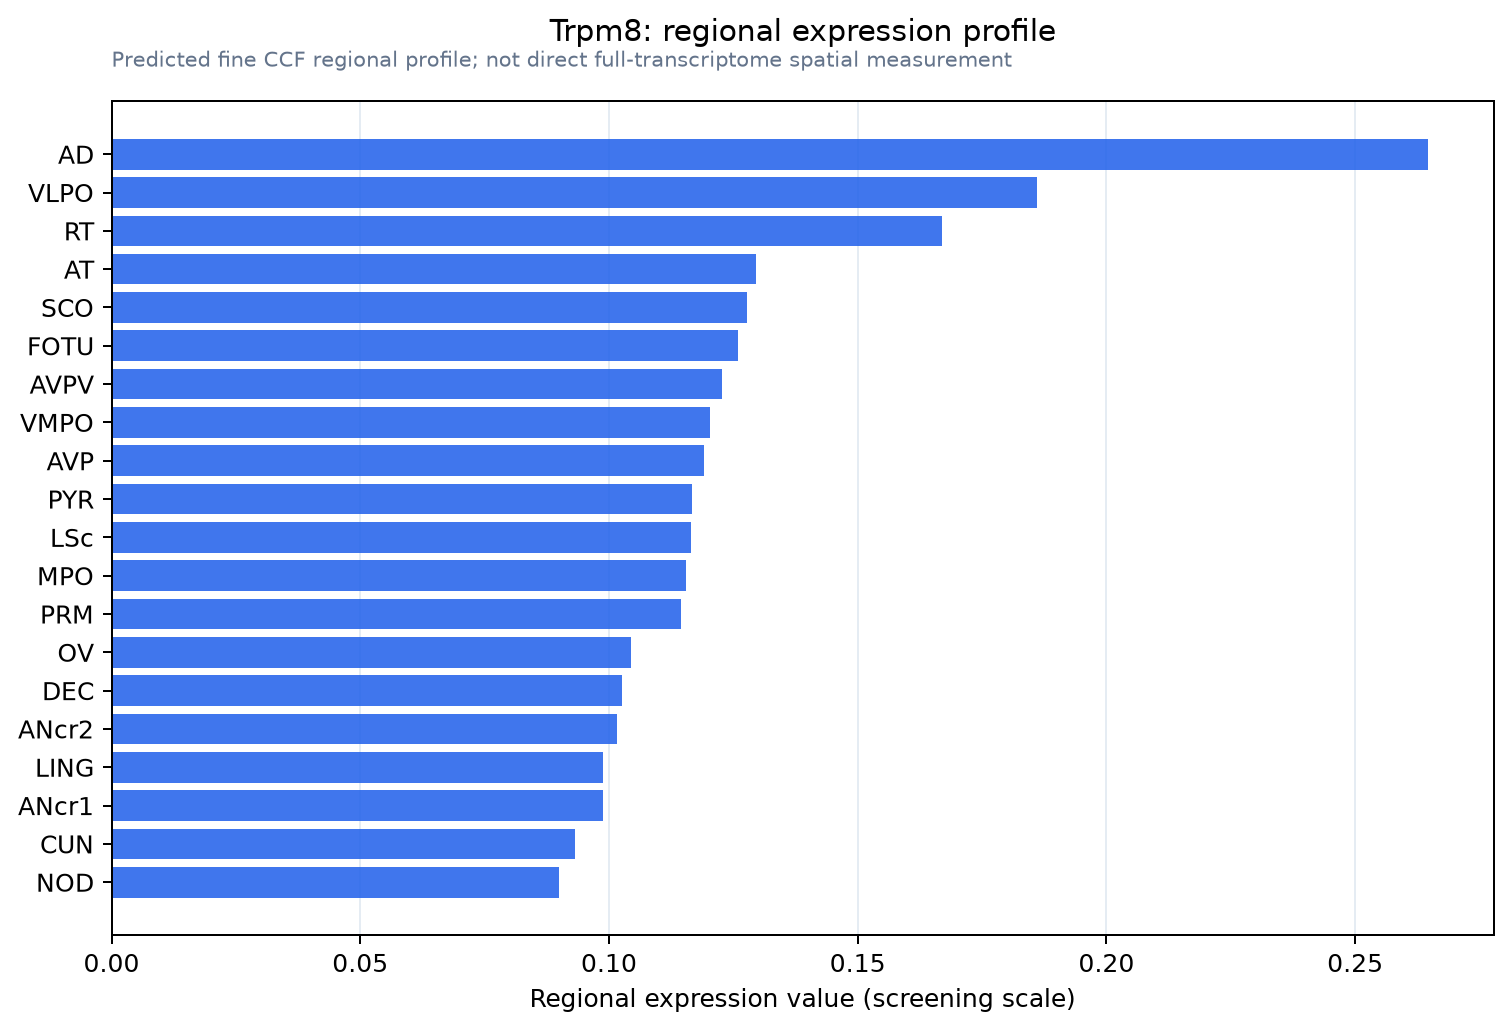The width and height of the screenshot is (1512, 1031).
Task: Click the 0.10 x-axis tick value
Action: coord(609,963)
